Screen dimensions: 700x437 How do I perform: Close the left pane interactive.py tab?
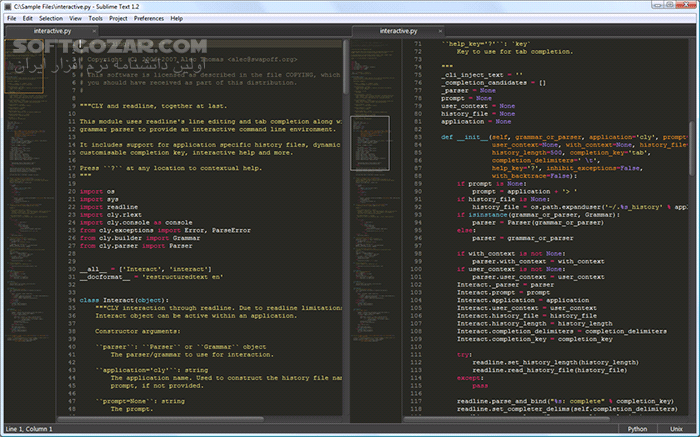pos(94,31)
